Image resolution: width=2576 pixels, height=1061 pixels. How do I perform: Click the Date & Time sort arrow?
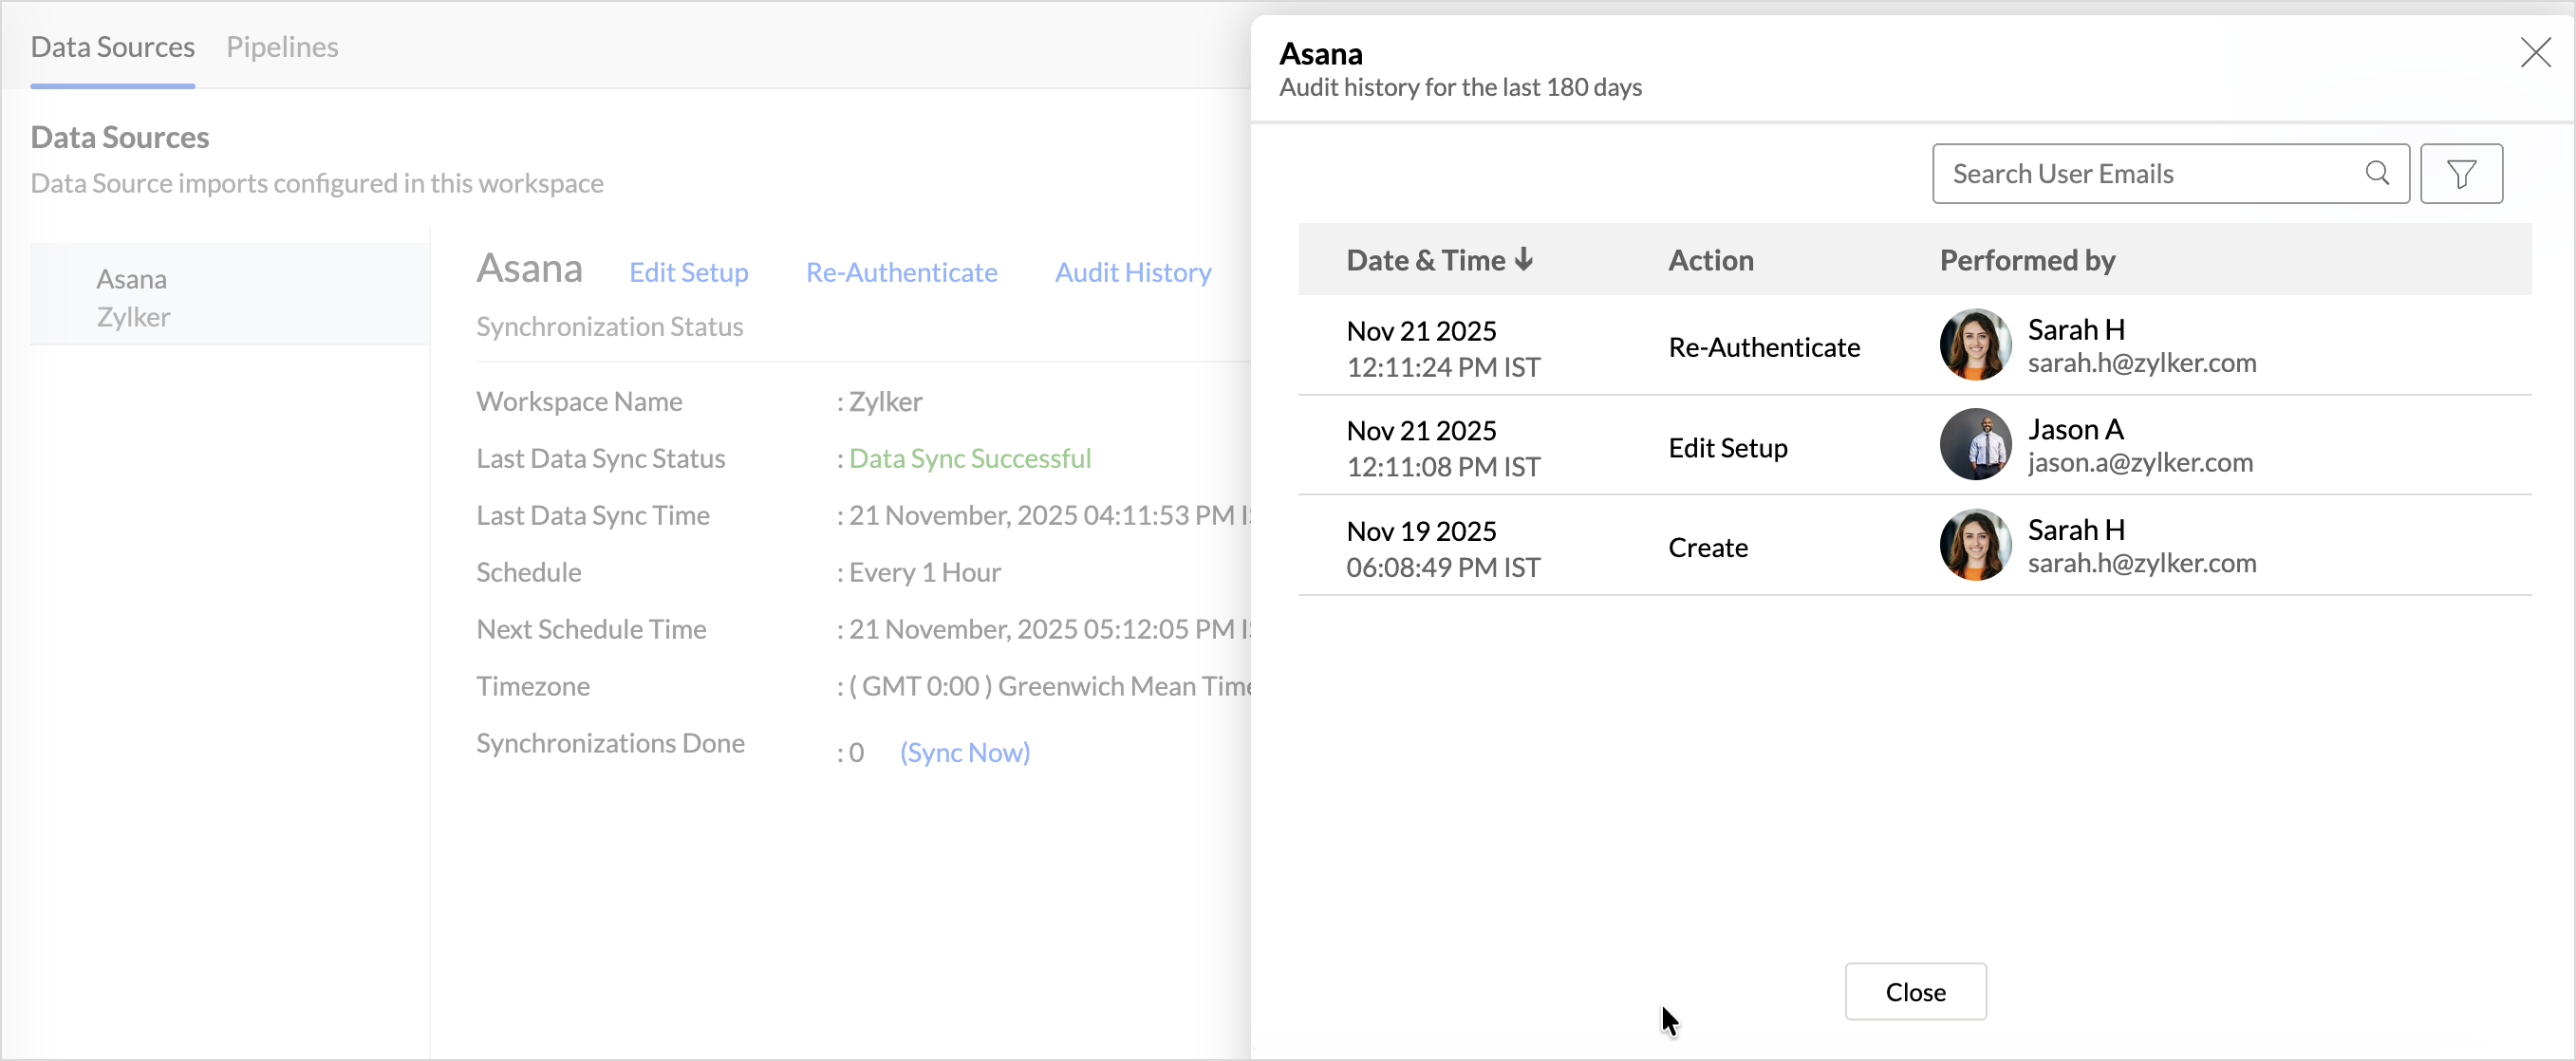click(1523, 260)
